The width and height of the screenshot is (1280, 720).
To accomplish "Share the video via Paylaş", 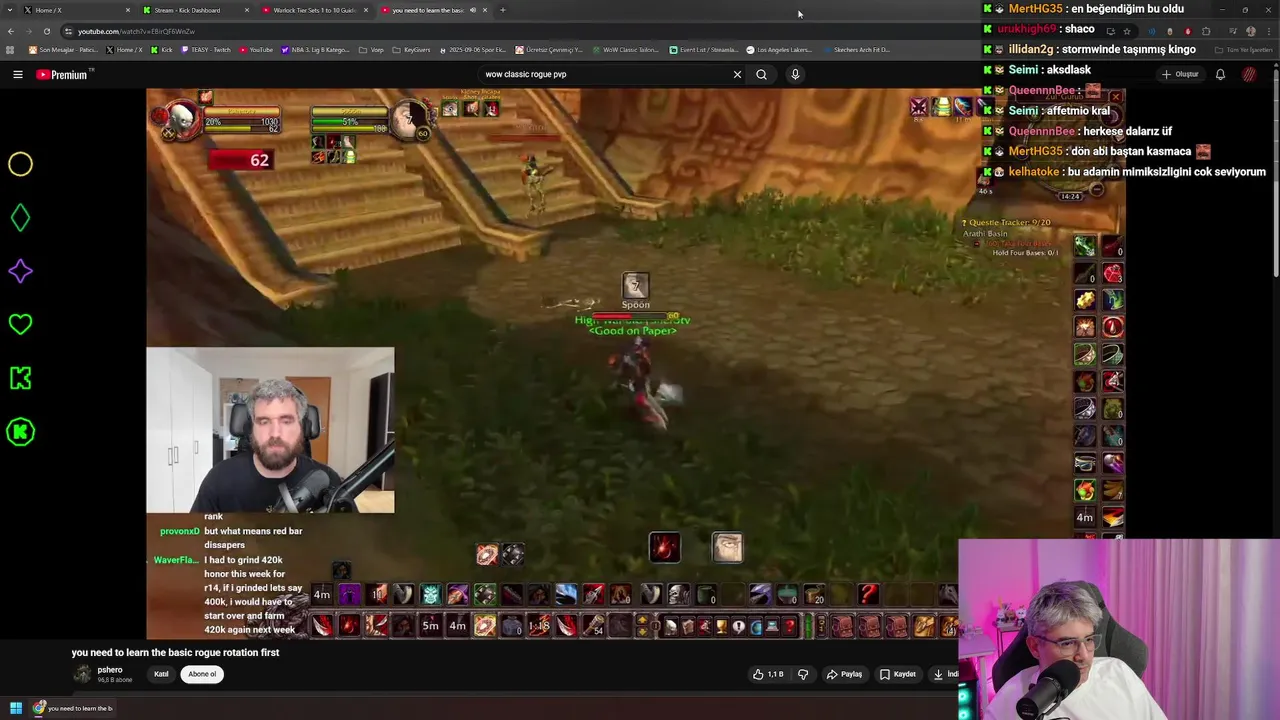I will [x=844, y=674].
